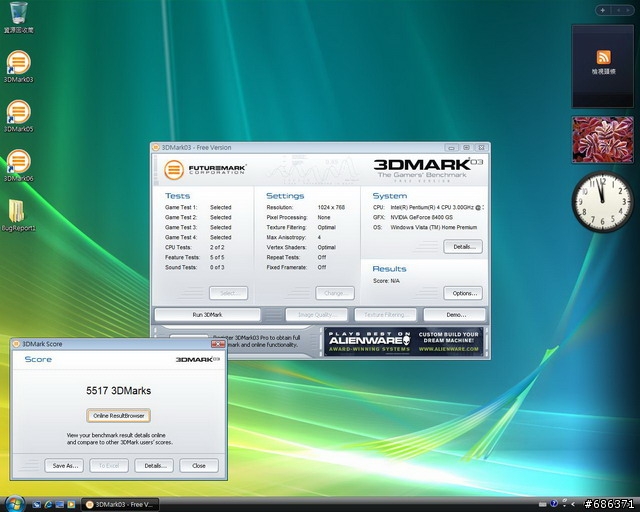The image size is (640, 512).
Task: Click the '5517 3DMarks' score text
Action: (x=118, y=391)
